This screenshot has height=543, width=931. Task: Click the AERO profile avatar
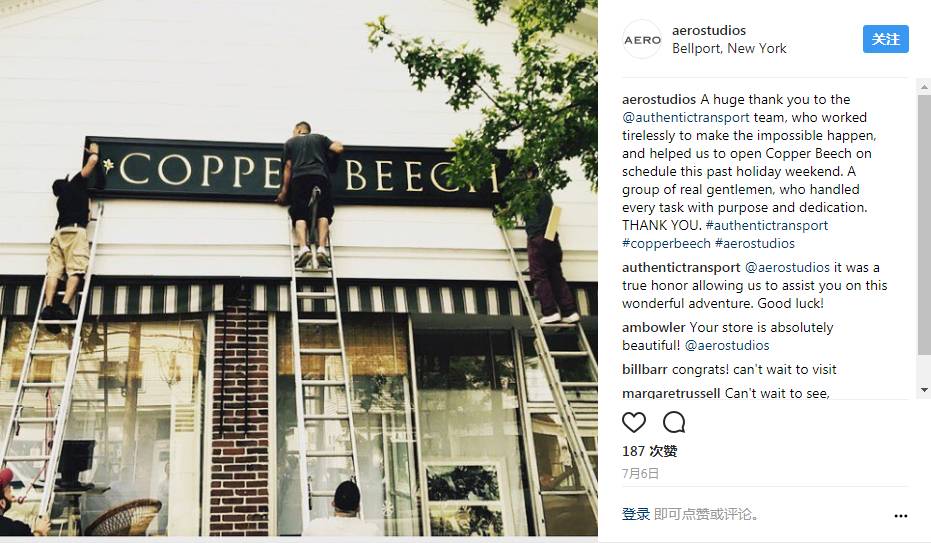point(642,39)
